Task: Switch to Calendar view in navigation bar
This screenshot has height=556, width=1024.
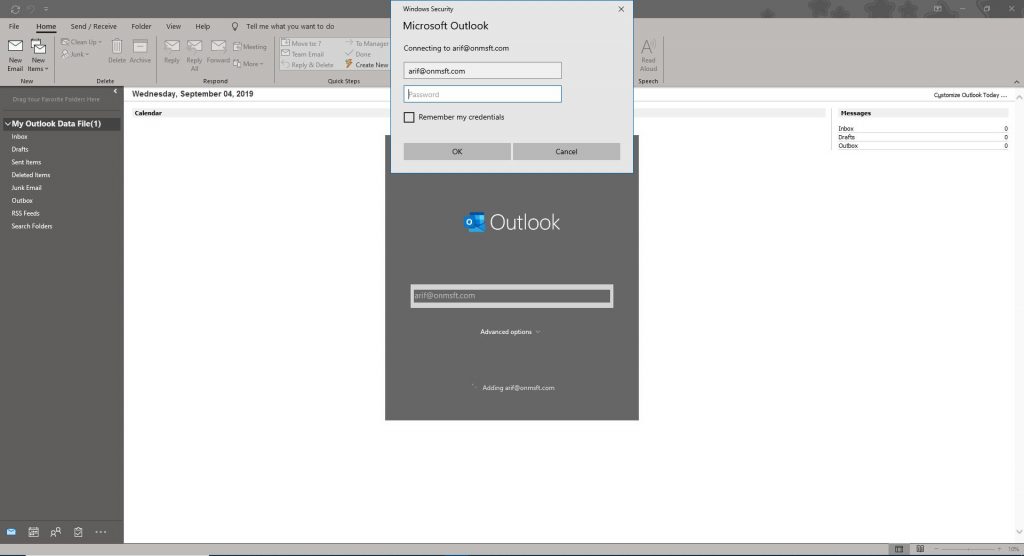Action: (x=33, y=532)
